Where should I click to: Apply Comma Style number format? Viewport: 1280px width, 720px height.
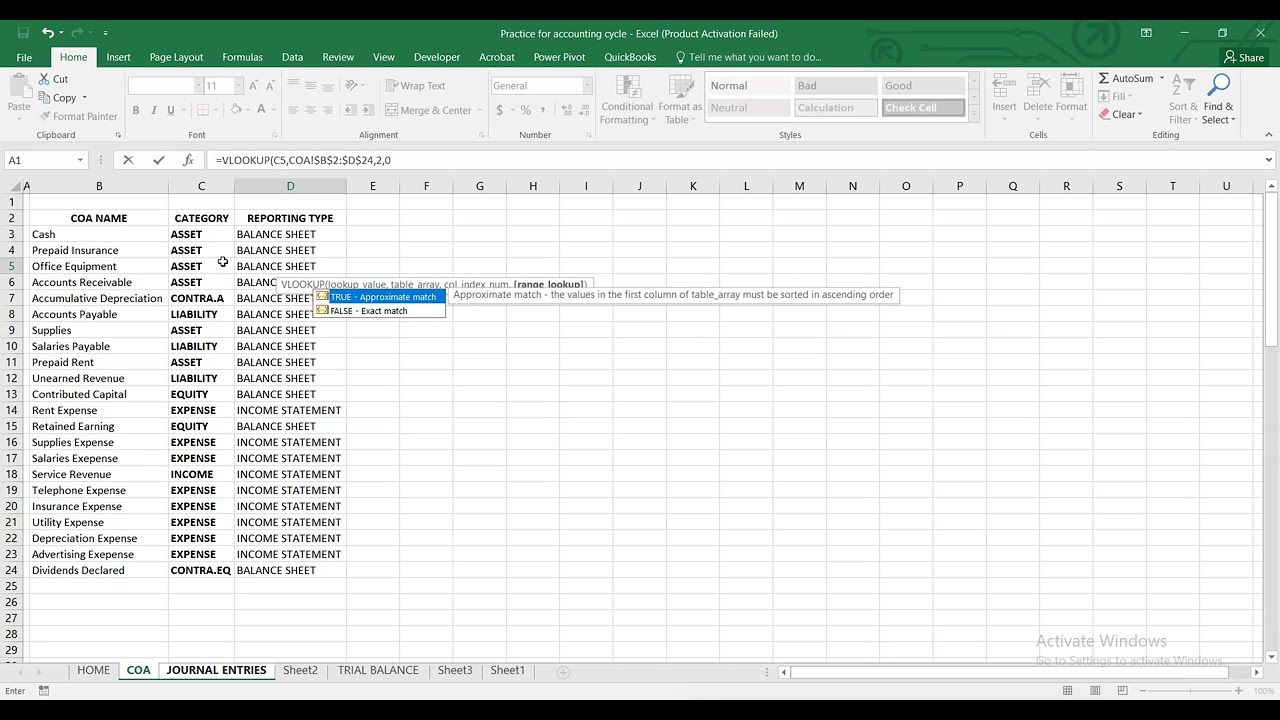tap(542, 110)
